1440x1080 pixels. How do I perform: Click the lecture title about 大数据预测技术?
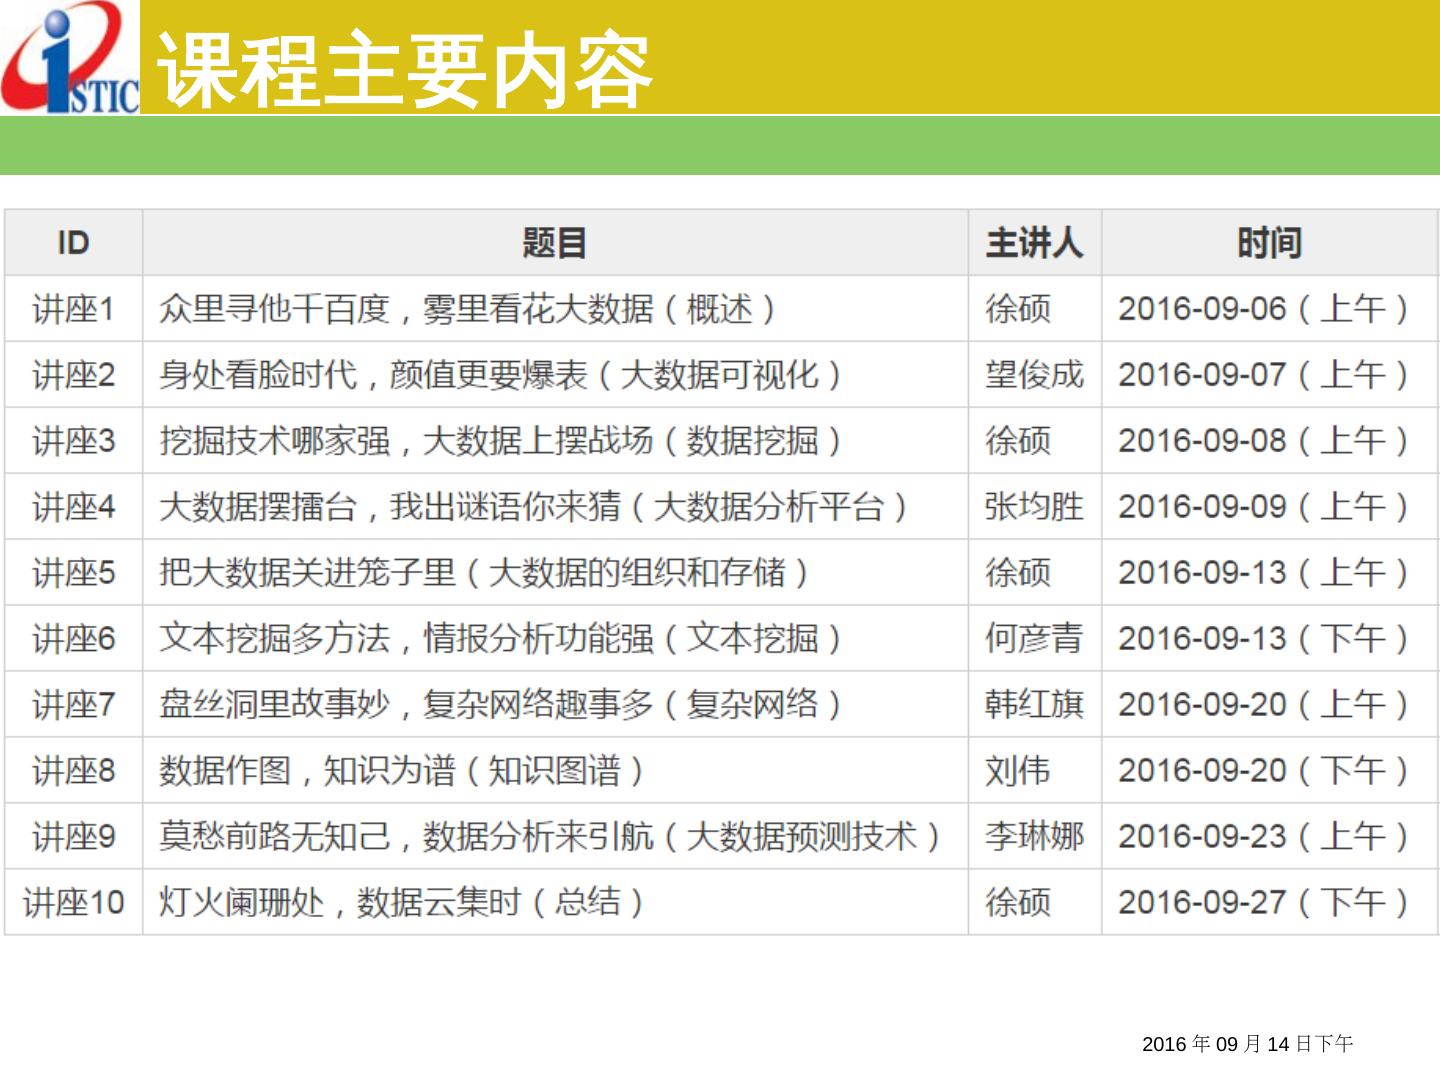point(549,837)
